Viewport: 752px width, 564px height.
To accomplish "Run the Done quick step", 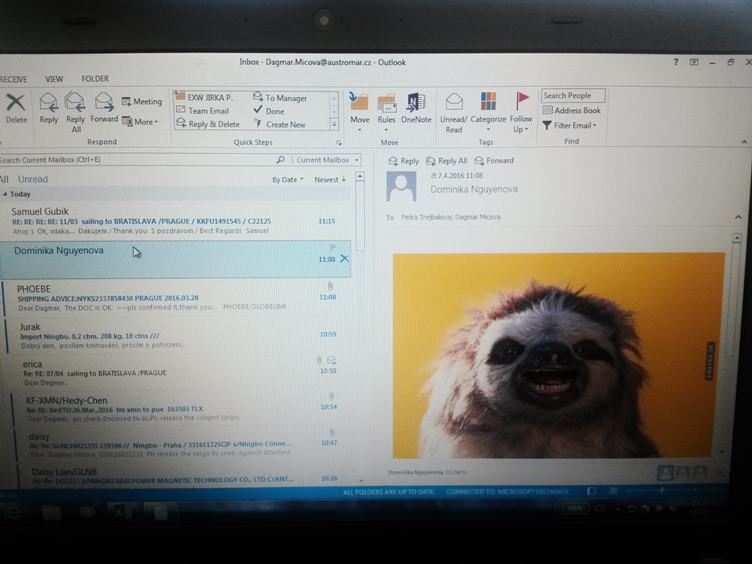I will pos(269,111).
